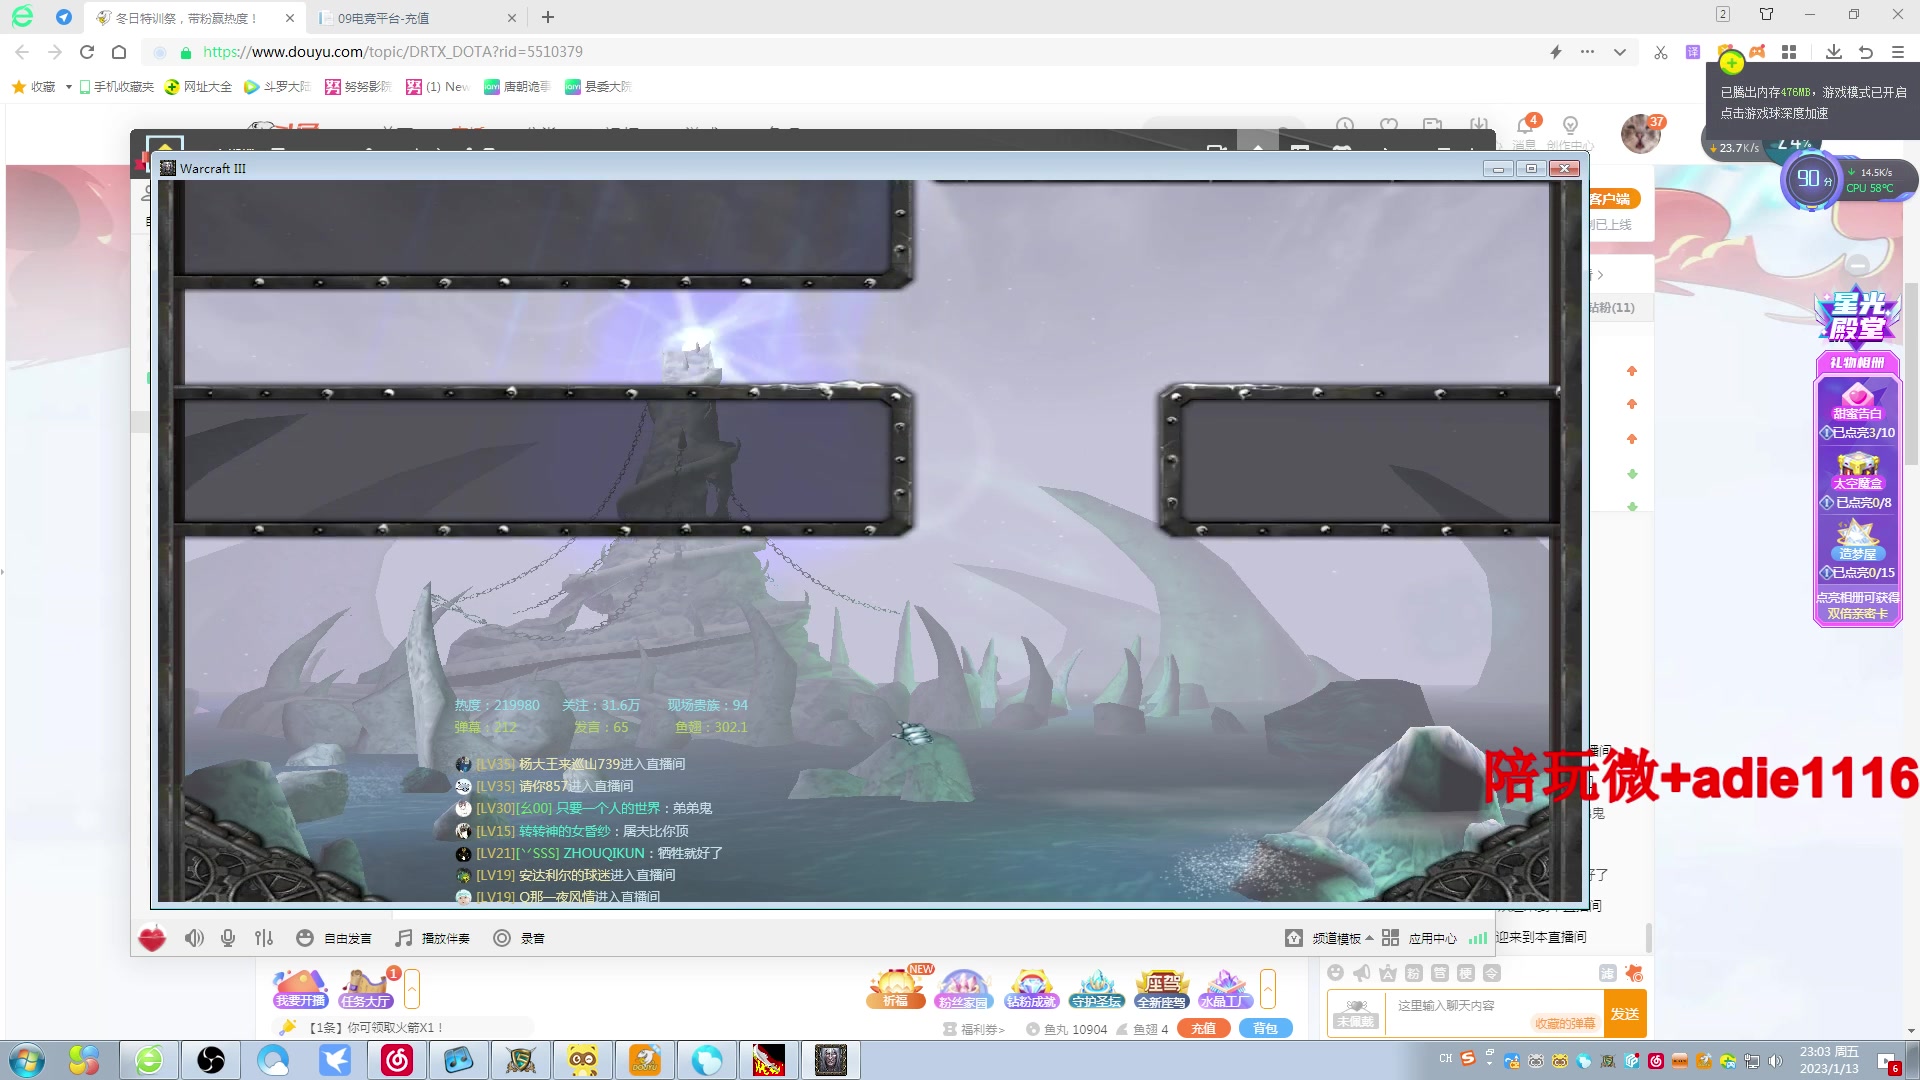Open 任务大厅 task hall
This screenshot has height=1080, width=1920.
366,989
